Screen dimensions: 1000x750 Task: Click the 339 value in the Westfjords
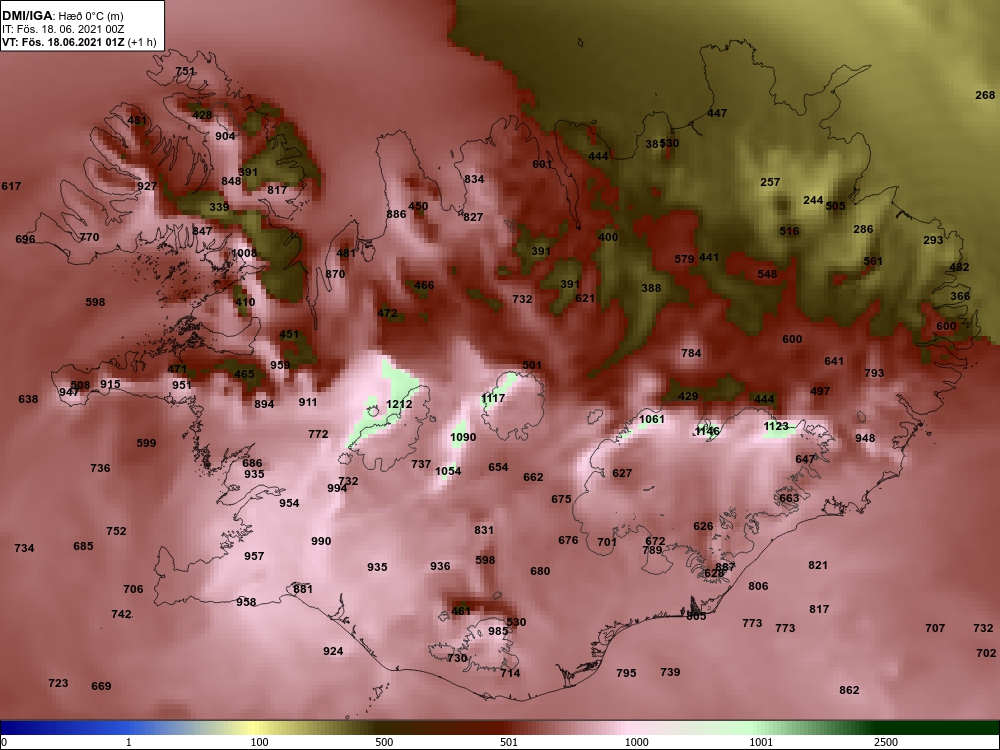coord(219,207)
